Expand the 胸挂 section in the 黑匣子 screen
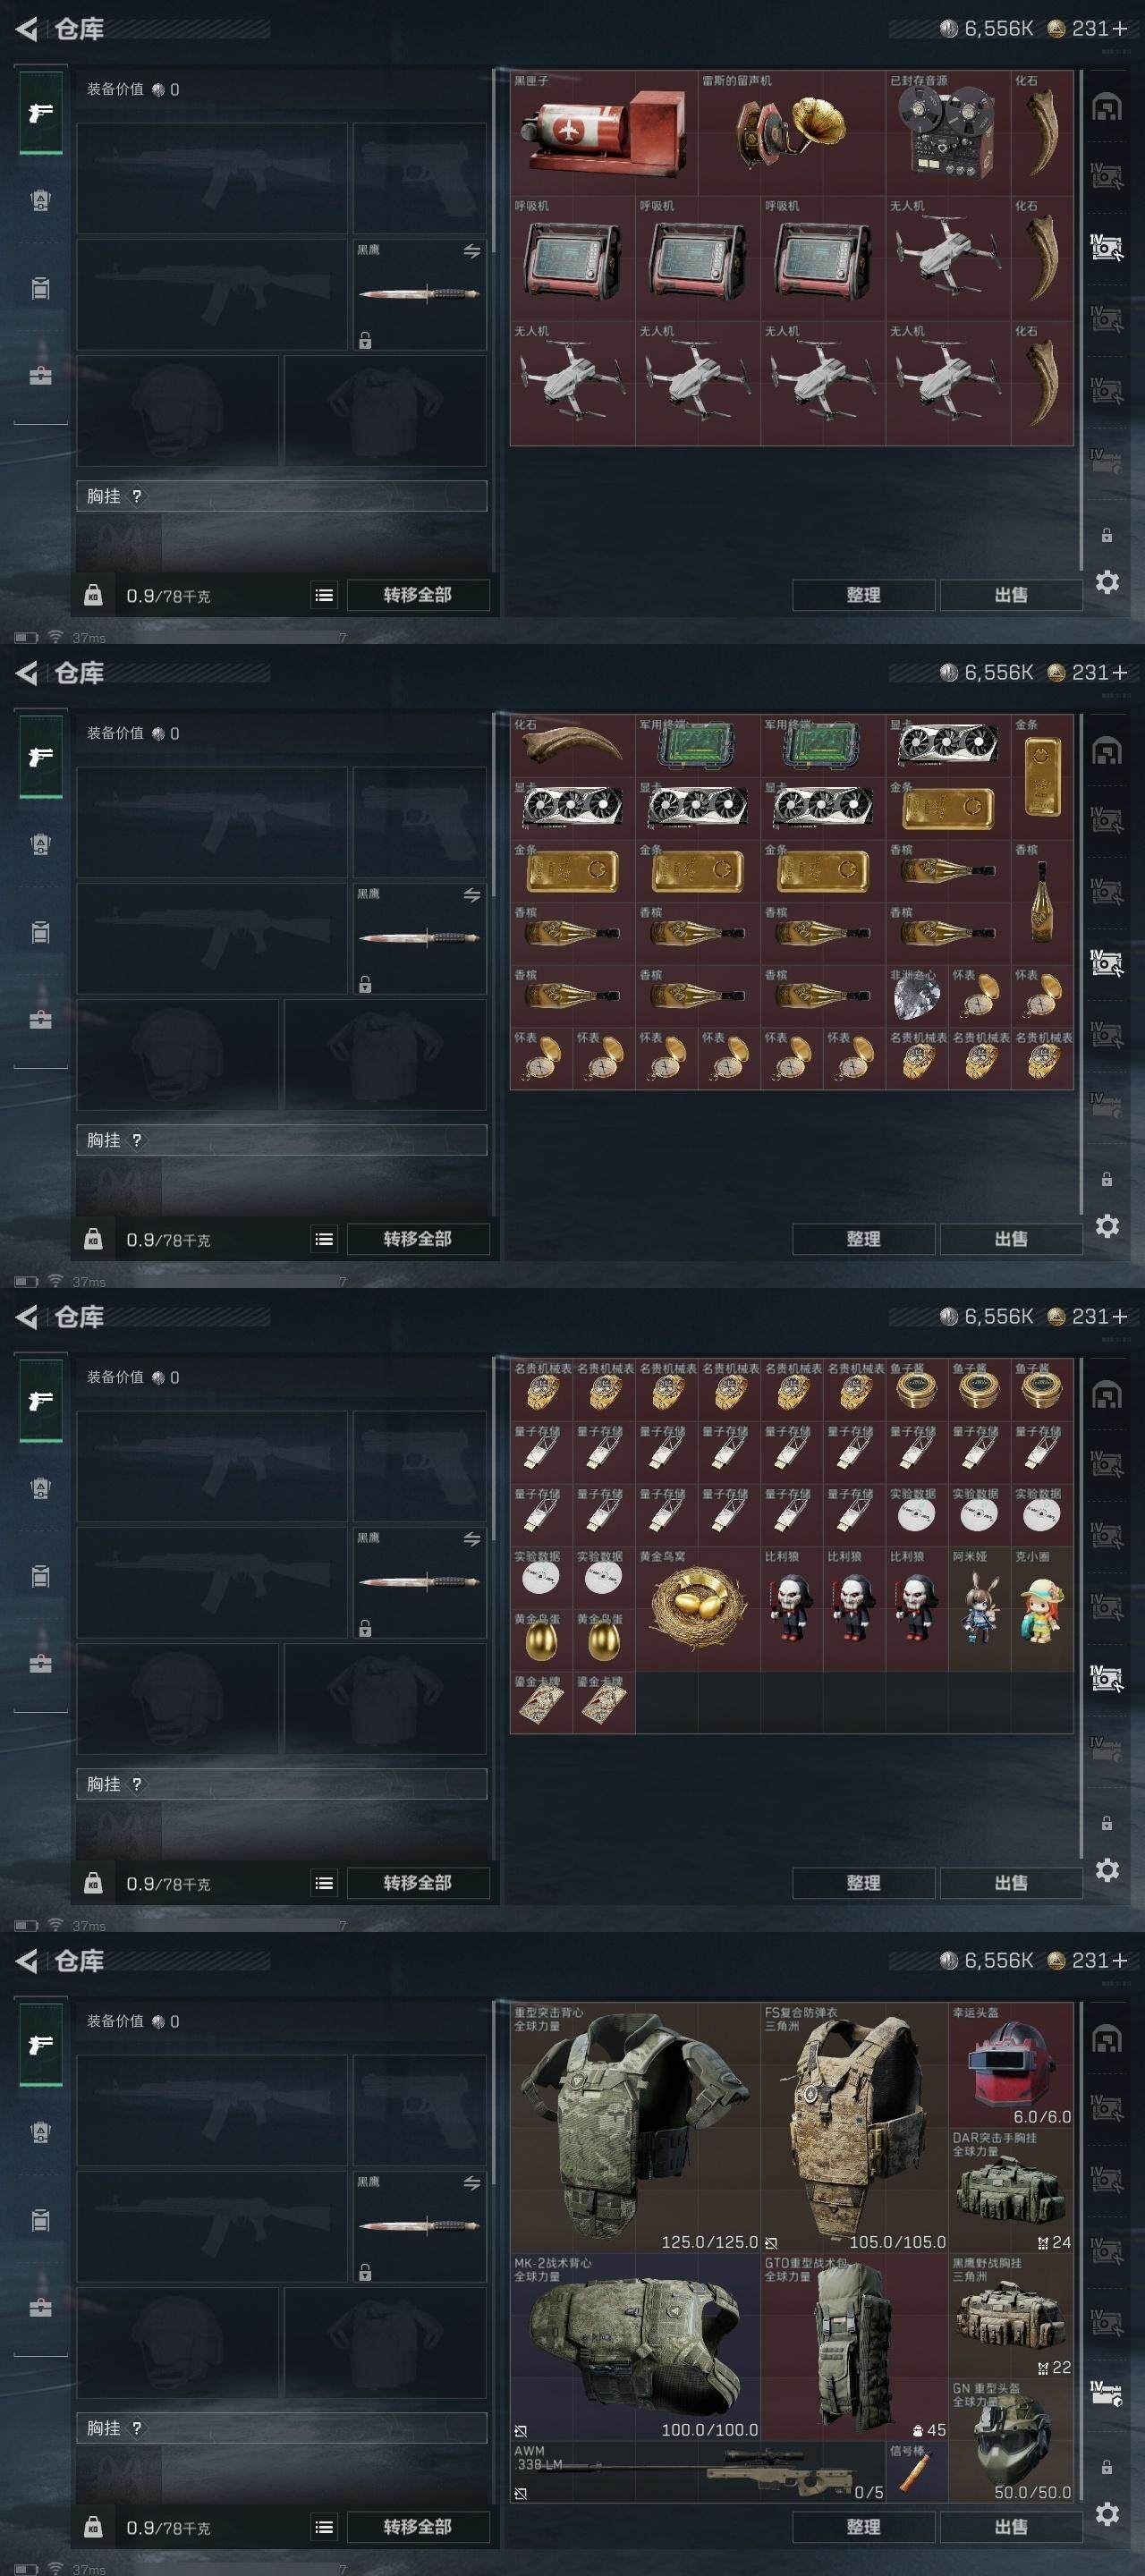Viewport: 1145px width, 2576px height. [282, 496]
